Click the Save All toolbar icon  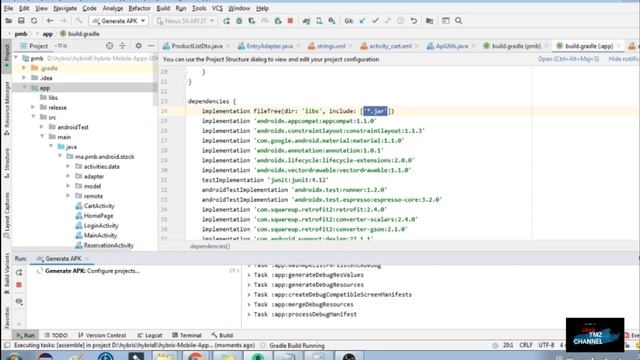pyautogui.click(x=21, y=21)
